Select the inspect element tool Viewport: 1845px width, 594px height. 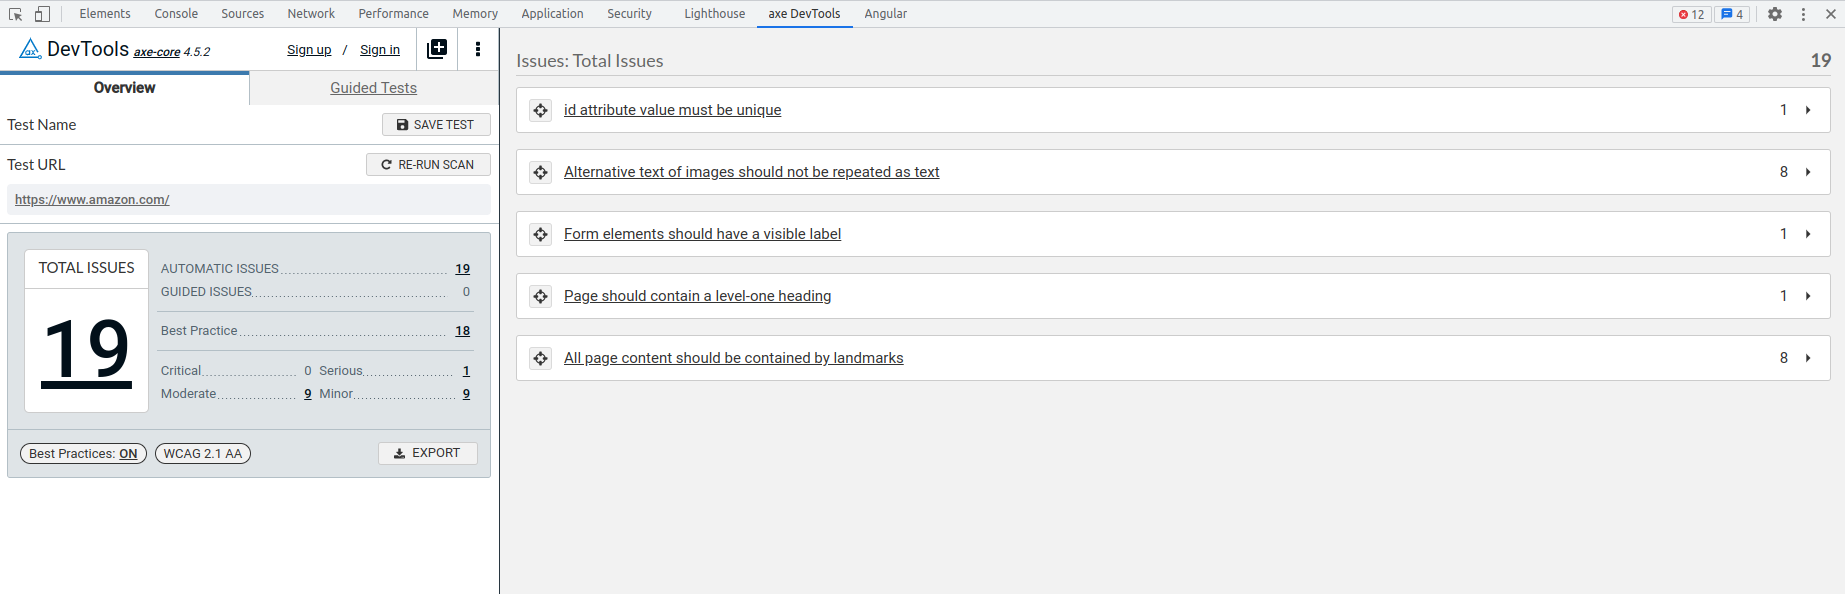[15, 13]
